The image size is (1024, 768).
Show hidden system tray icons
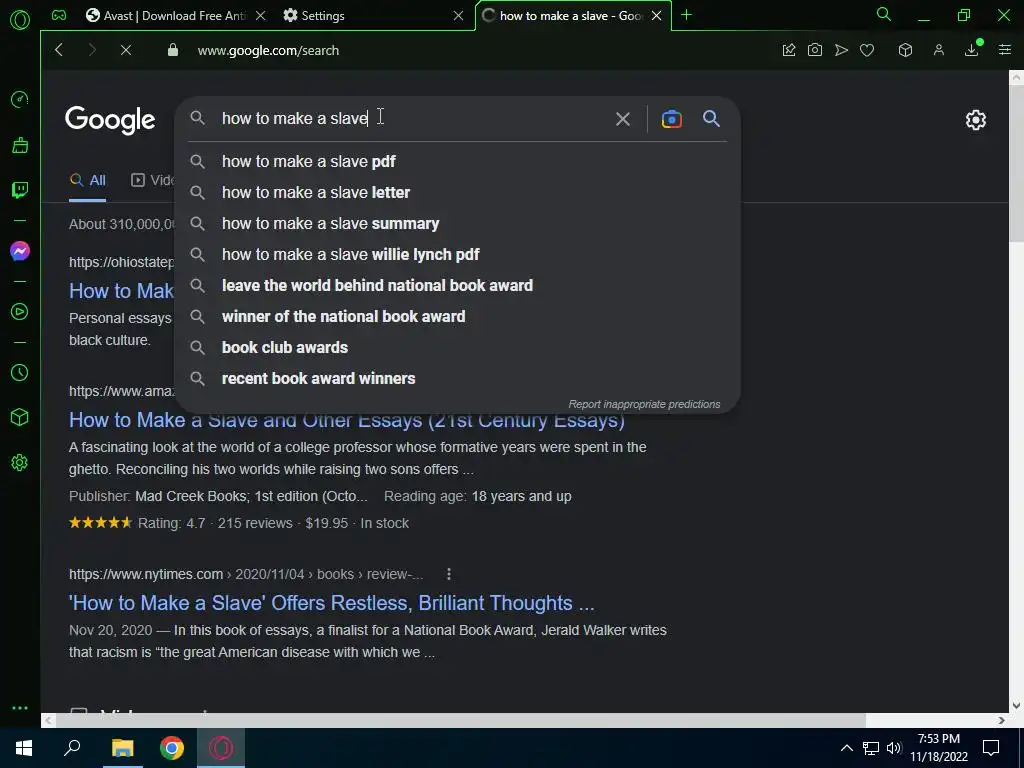pyautogui.click(x=846, y=748)
